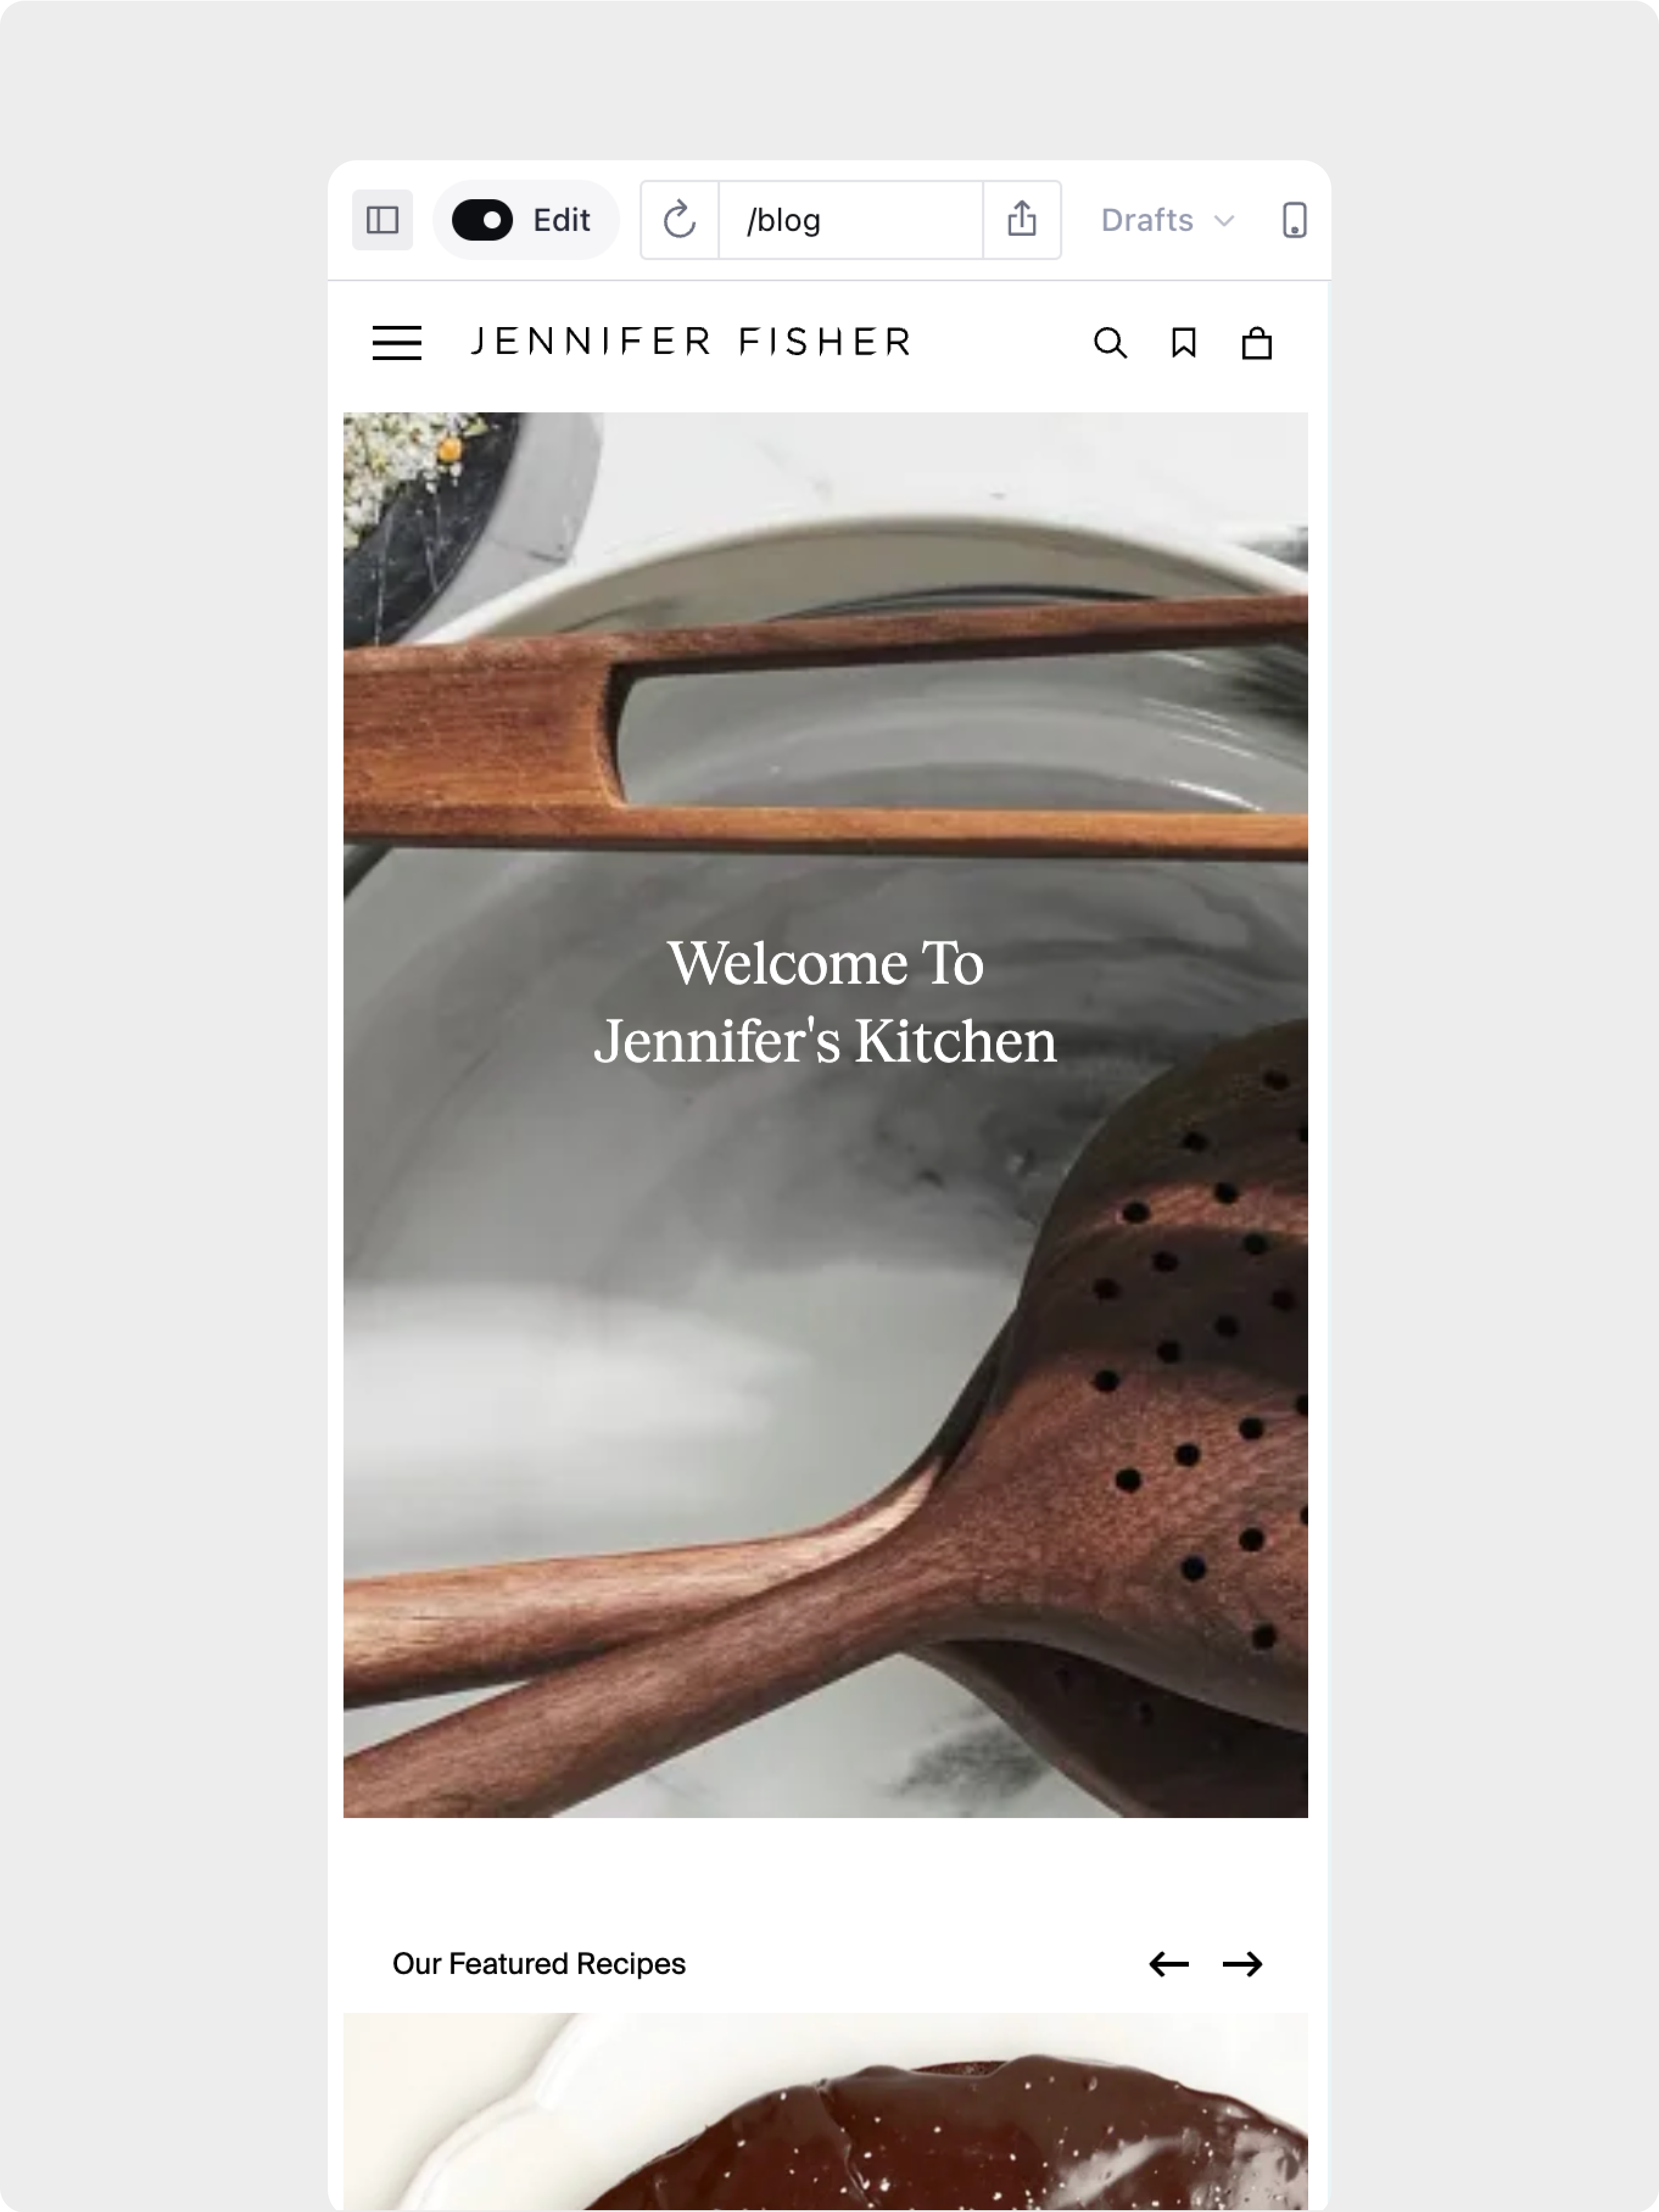Go to next featured recipe arrow

coord(1243,1964)
